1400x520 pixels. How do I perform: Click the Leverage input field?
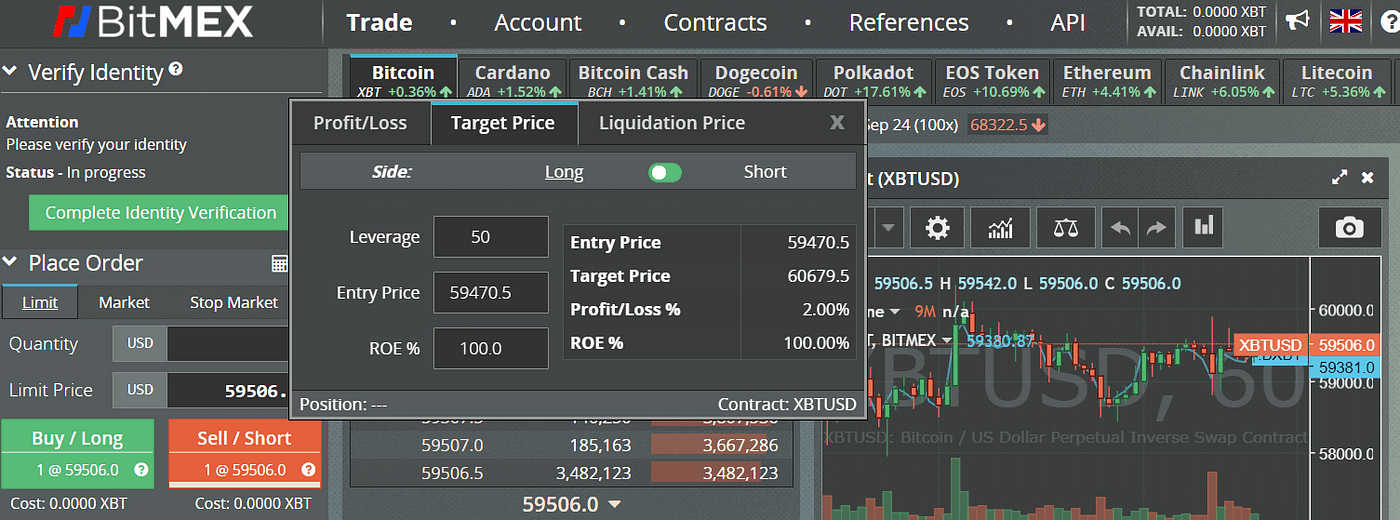(x=491, y=237)
